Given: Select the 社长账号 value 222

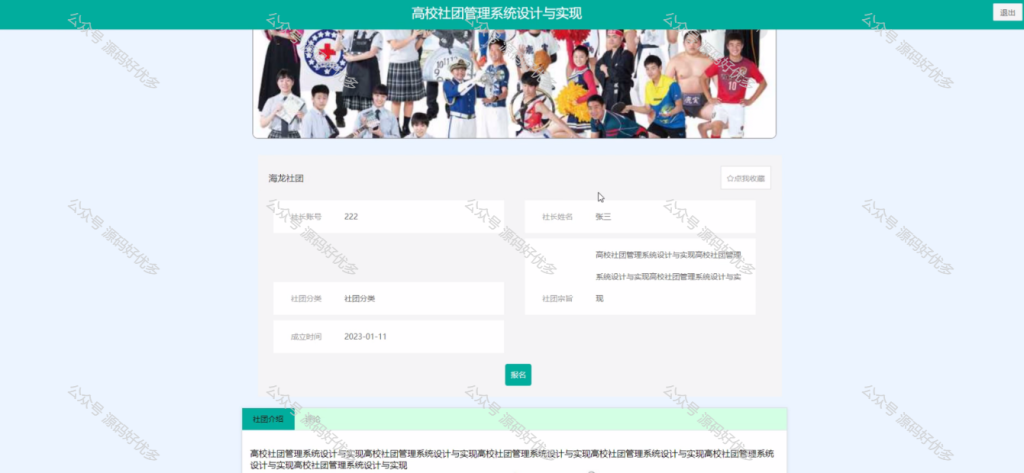Looking at the screenshot, I should click(x=351, y=217).
